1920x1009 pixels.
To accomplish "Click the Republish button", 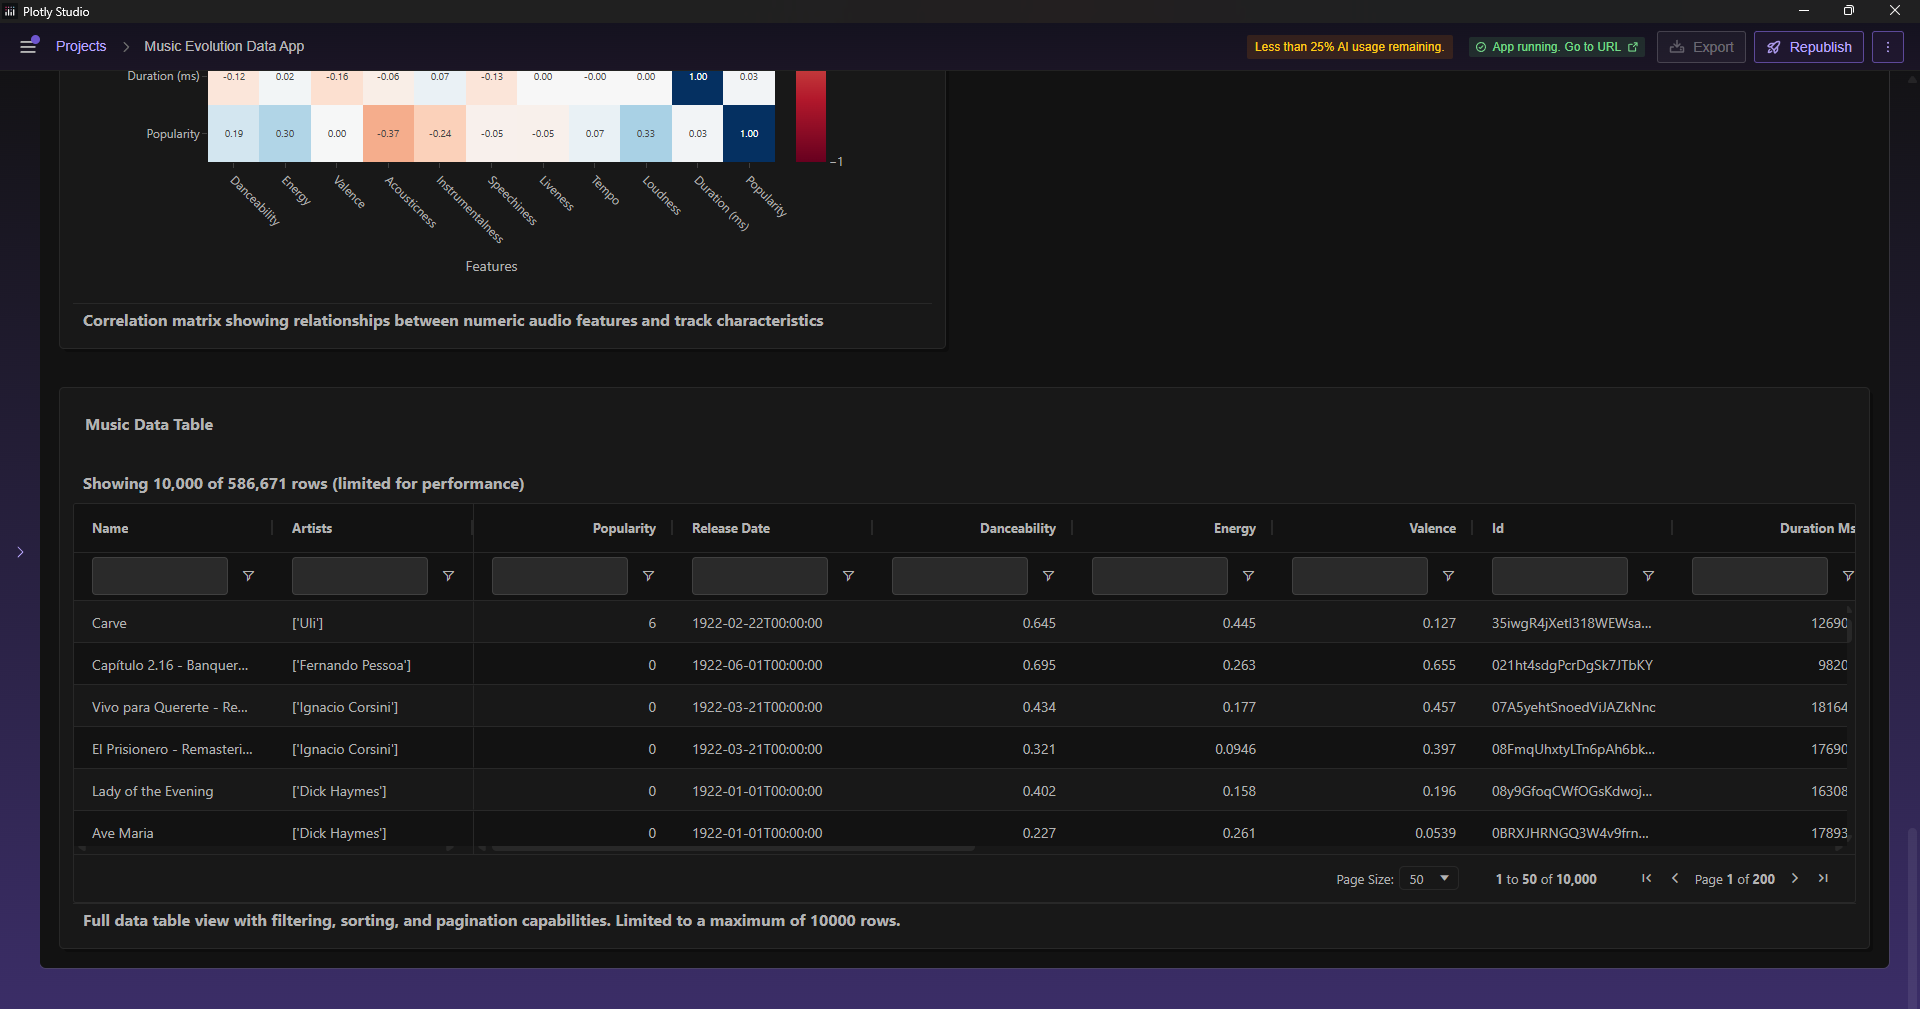I will tap(1809, 47).
